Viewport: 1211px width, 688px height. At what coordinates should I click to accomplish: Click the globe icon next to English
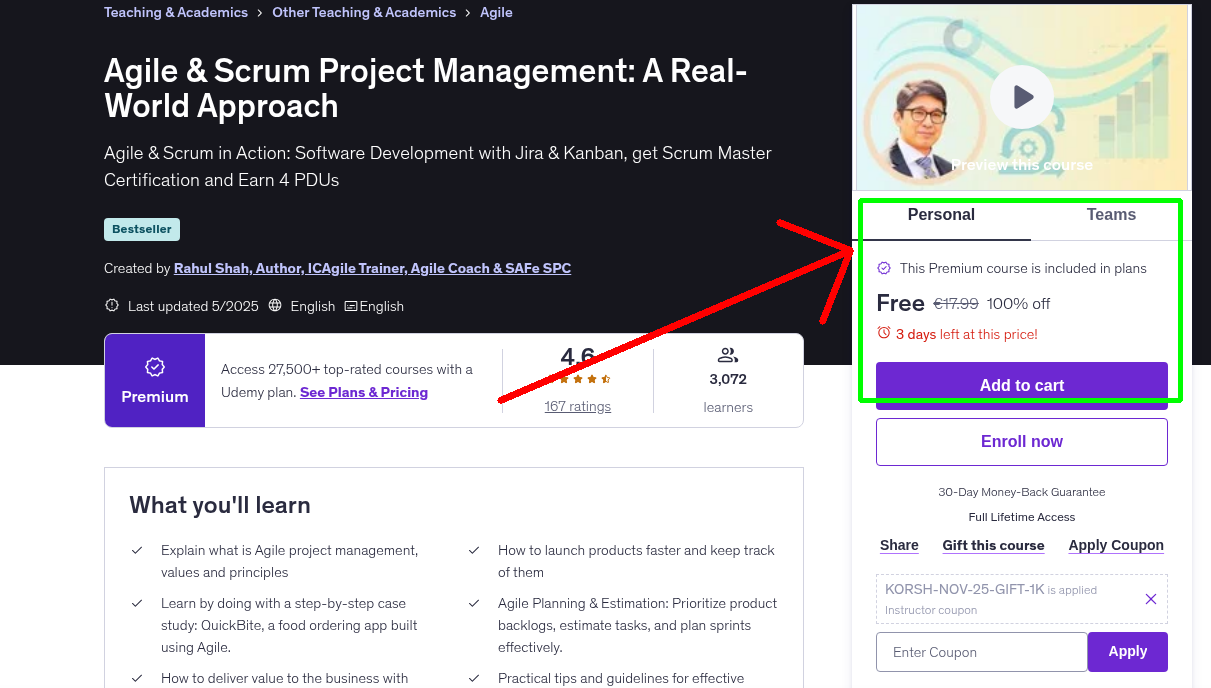click(275, 306)
